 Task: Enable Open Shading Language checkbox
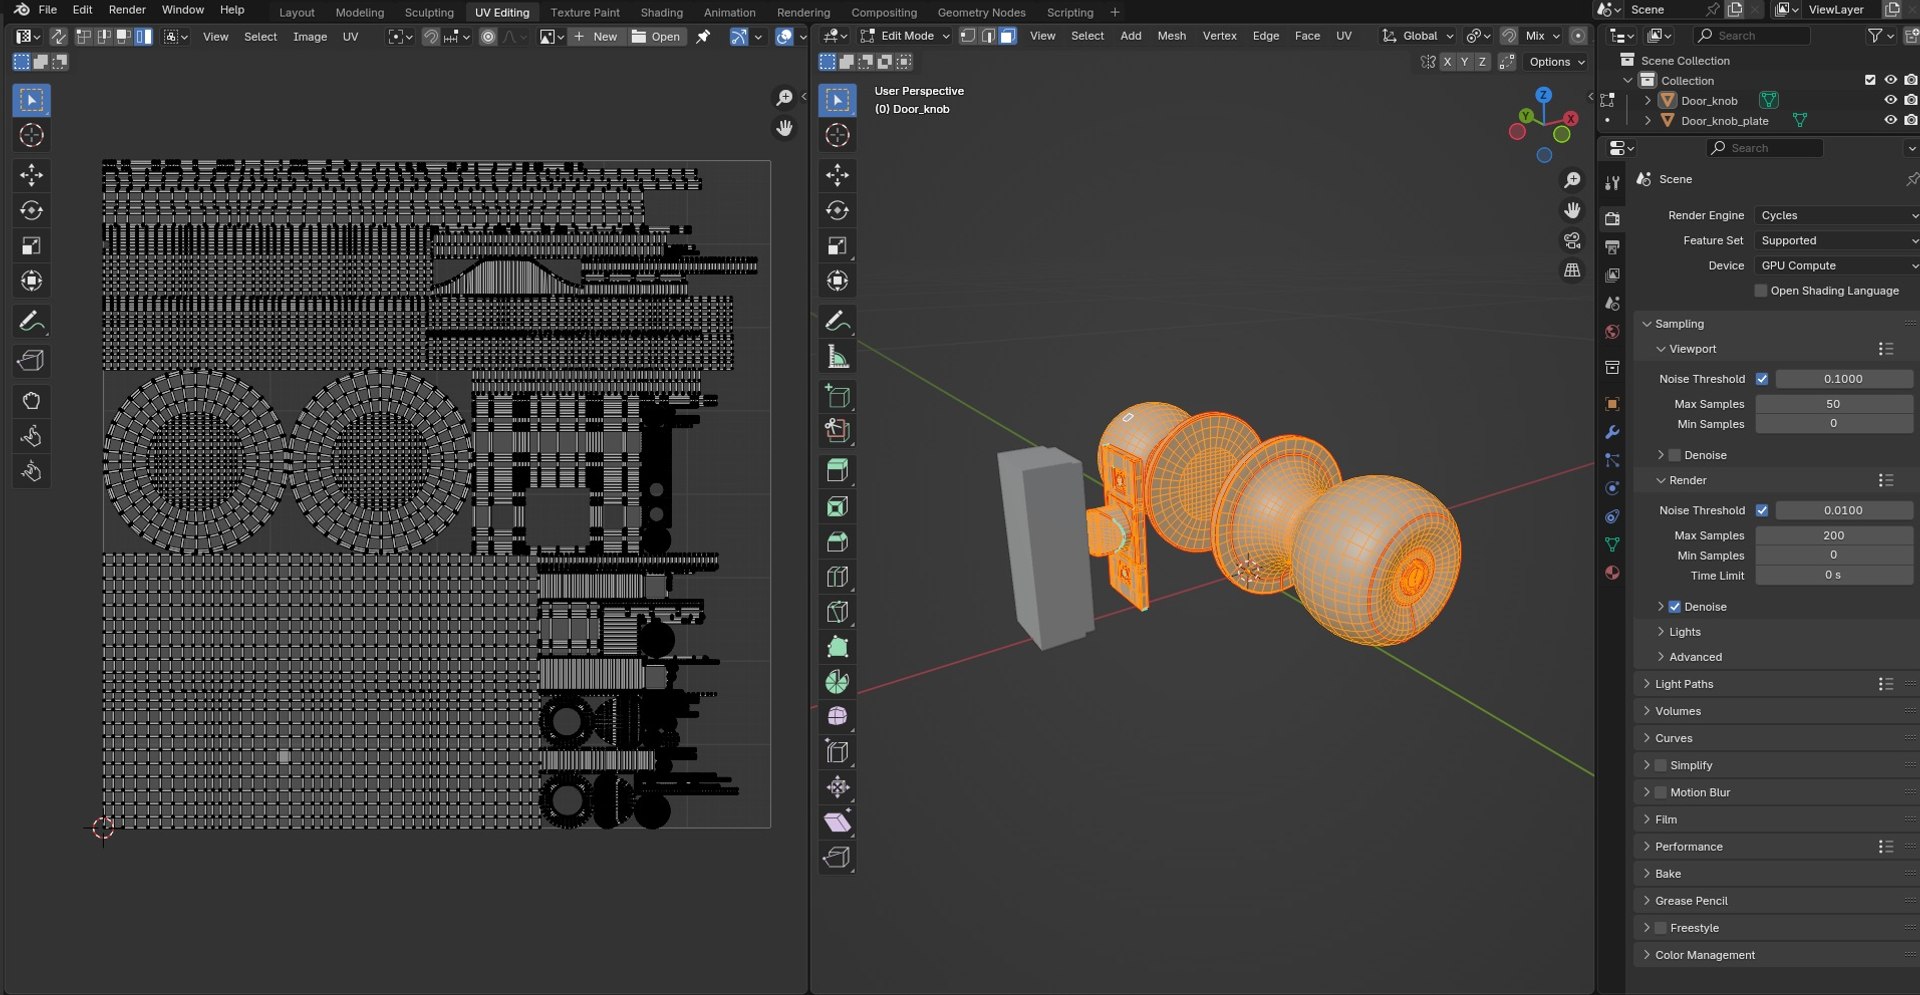point(1761,291)
